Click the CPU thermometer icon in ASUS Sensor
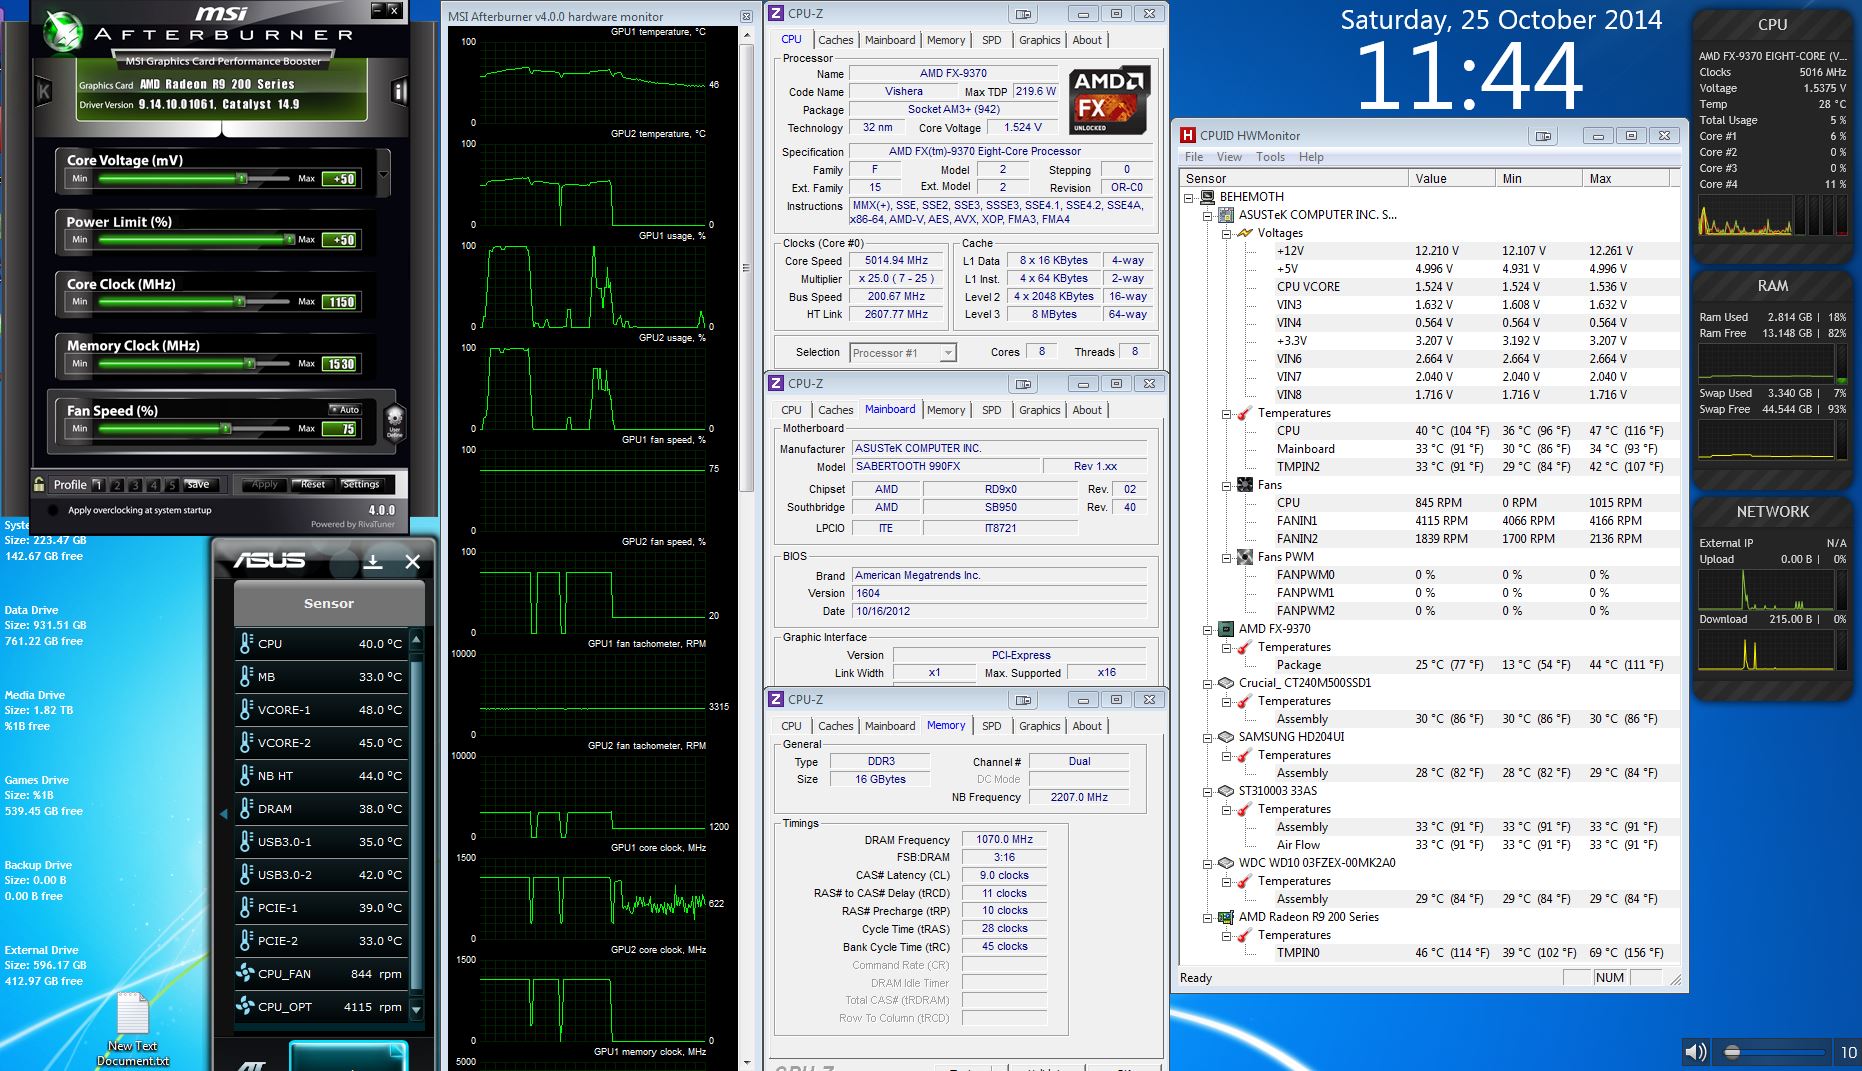Screen dimensions: 1862x1071 click(x=246, y=643)
